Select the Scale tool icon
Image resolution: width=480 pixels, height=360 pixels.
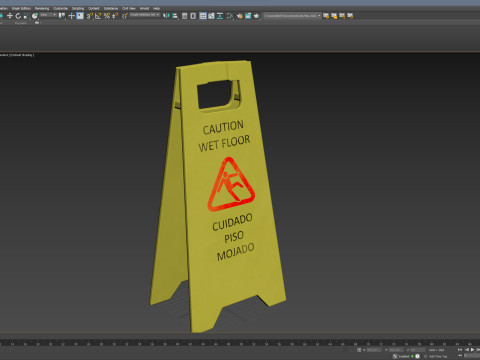point(26,16)
